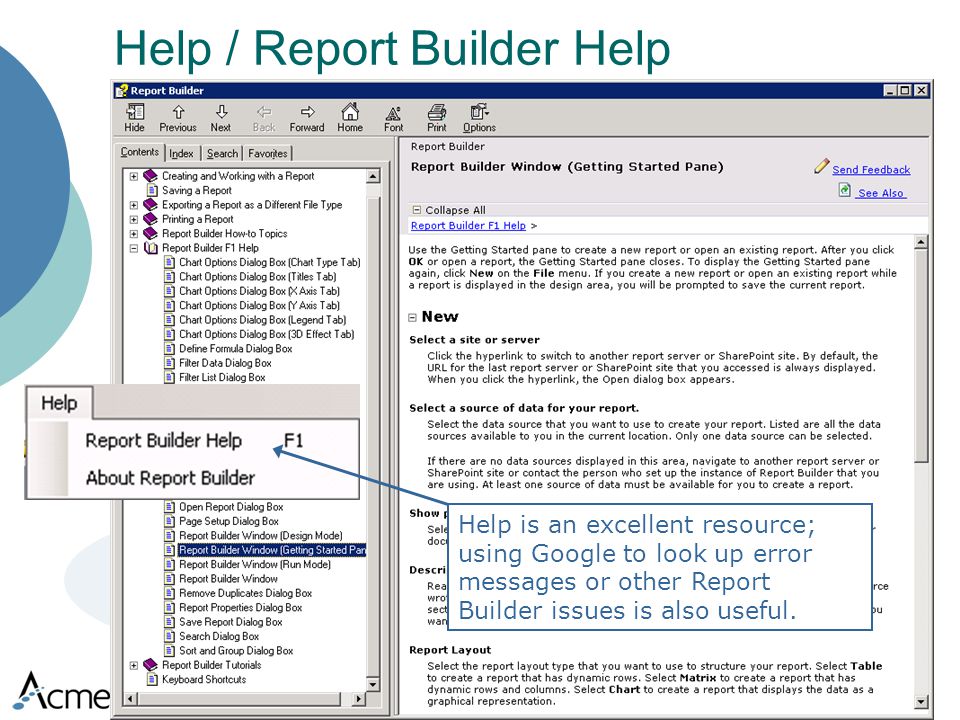Click the See Also page icon
Viewport: 960px width, 720px height.
(845, 190)
